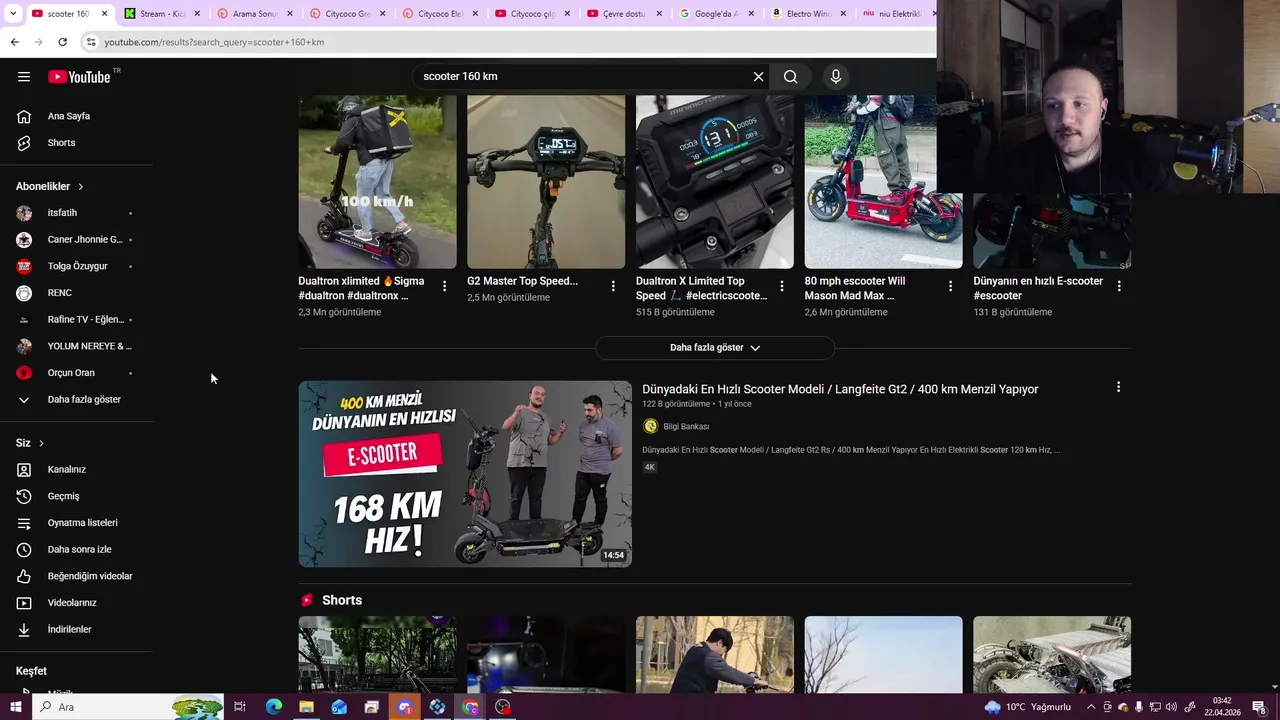The width and height of the screenshot is (1280, 720).
Task: Open options for G2 Master Top Speed short
Action: 613,286
